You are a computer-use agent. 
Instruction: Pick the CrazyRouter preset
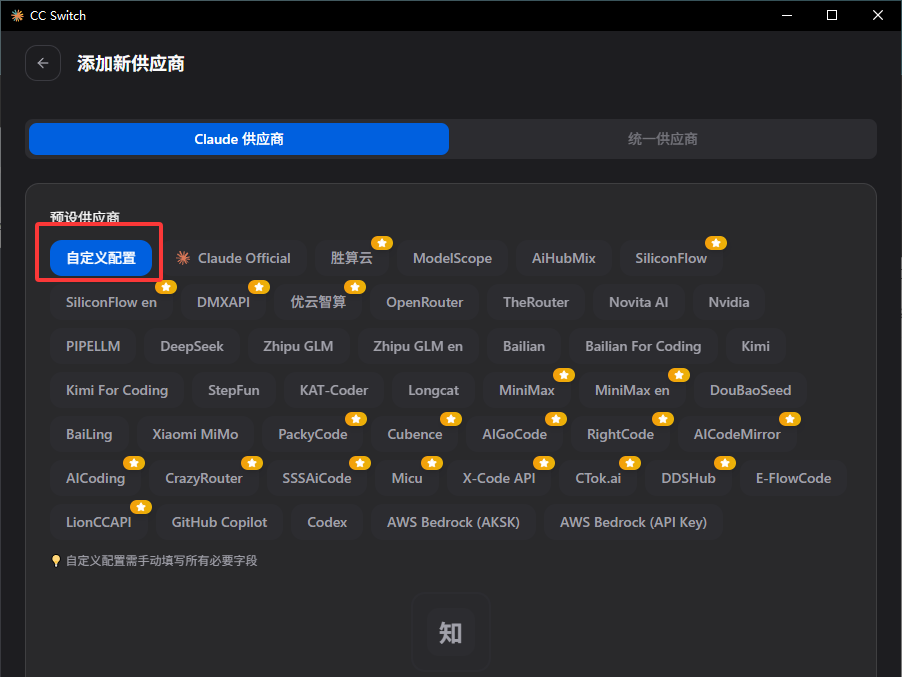(x=204, y=478)
